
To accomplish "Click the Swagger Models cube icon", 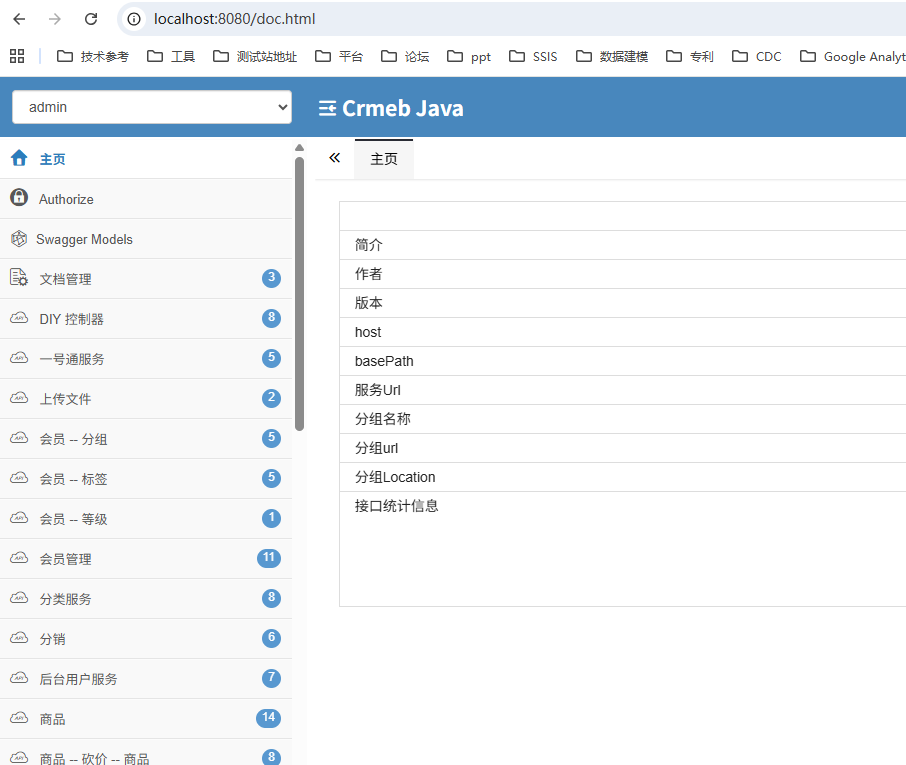I will pyautogui.click(x=18, y=239).
